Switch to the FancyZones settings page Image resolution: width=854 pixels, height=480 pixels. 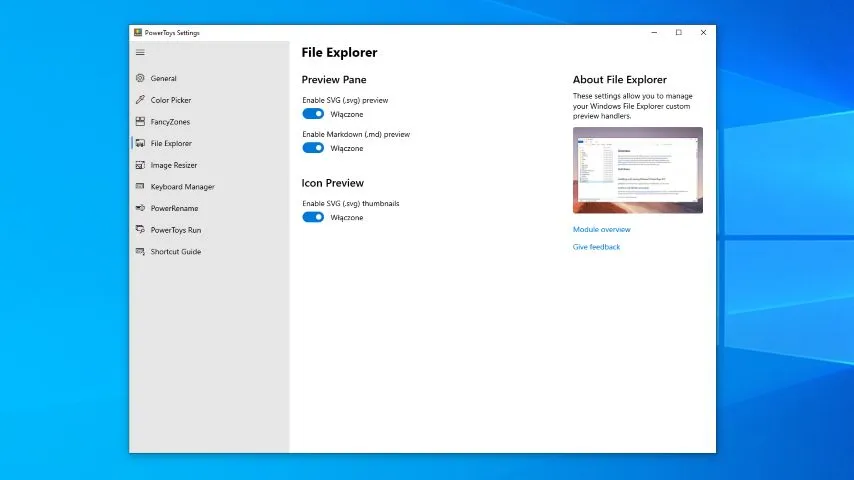coord(170,122)
